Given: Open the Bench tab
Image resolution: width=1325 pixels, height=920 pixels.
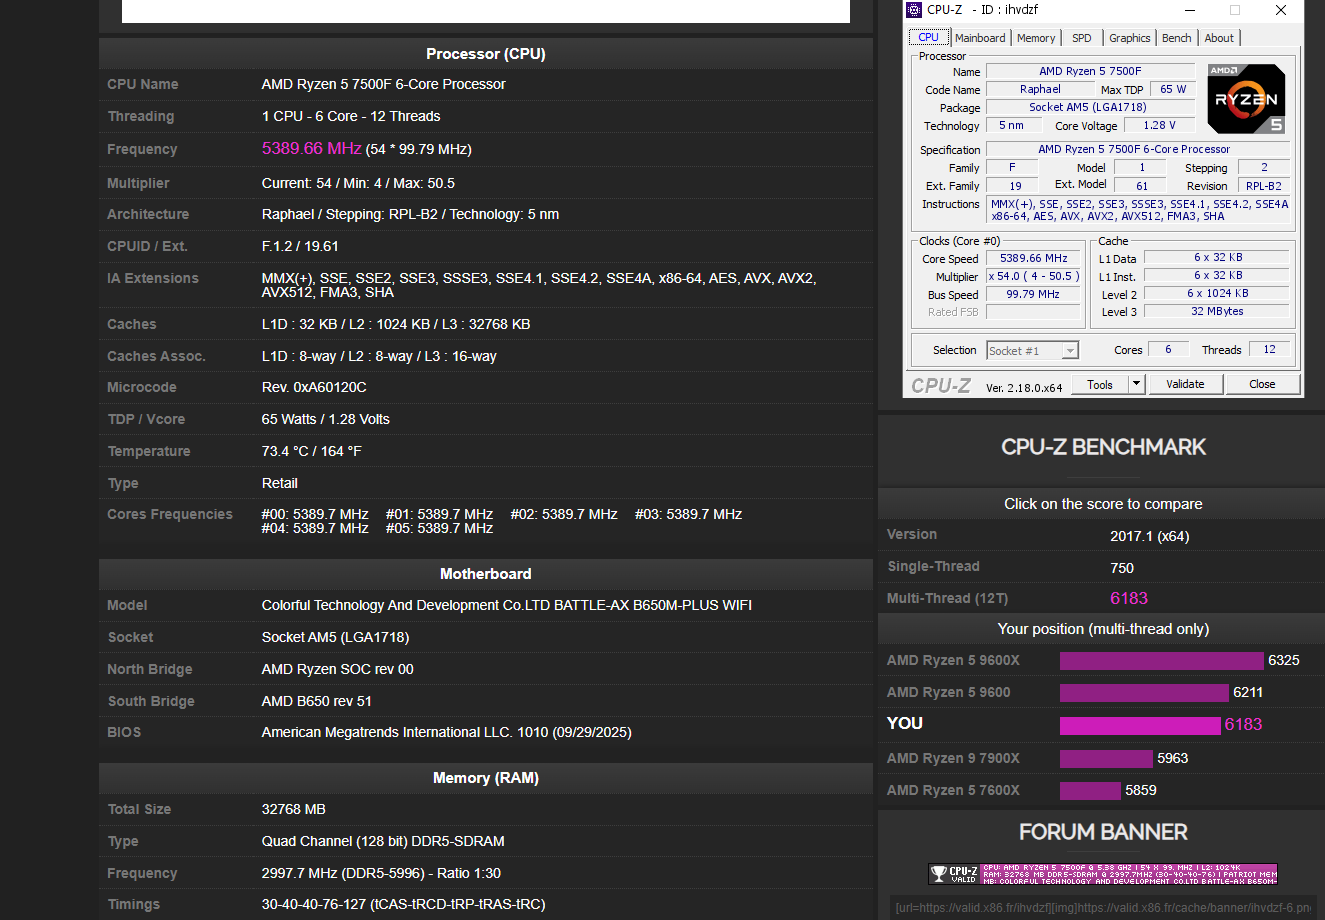Looking at the screenshot, I should click(x=1177, y=38).
